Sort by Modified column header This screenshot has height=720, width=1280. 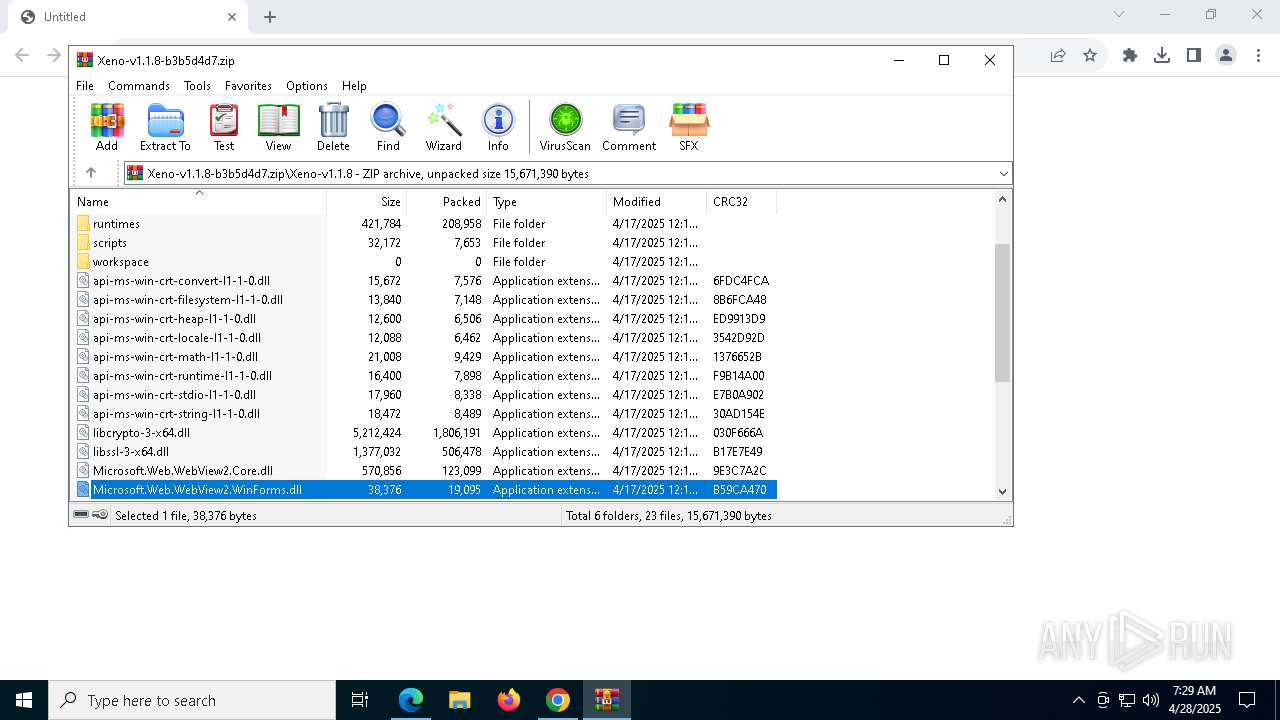656,201
